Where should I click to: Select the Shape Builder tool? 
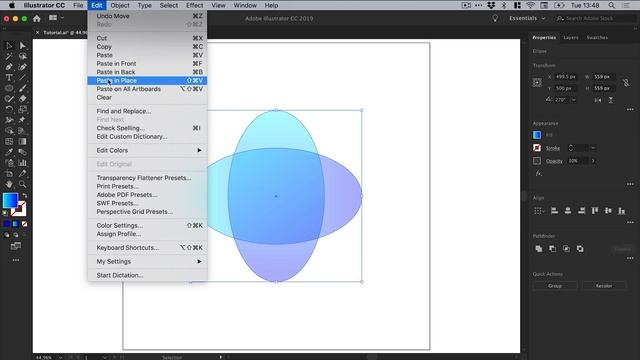point(9,131)
